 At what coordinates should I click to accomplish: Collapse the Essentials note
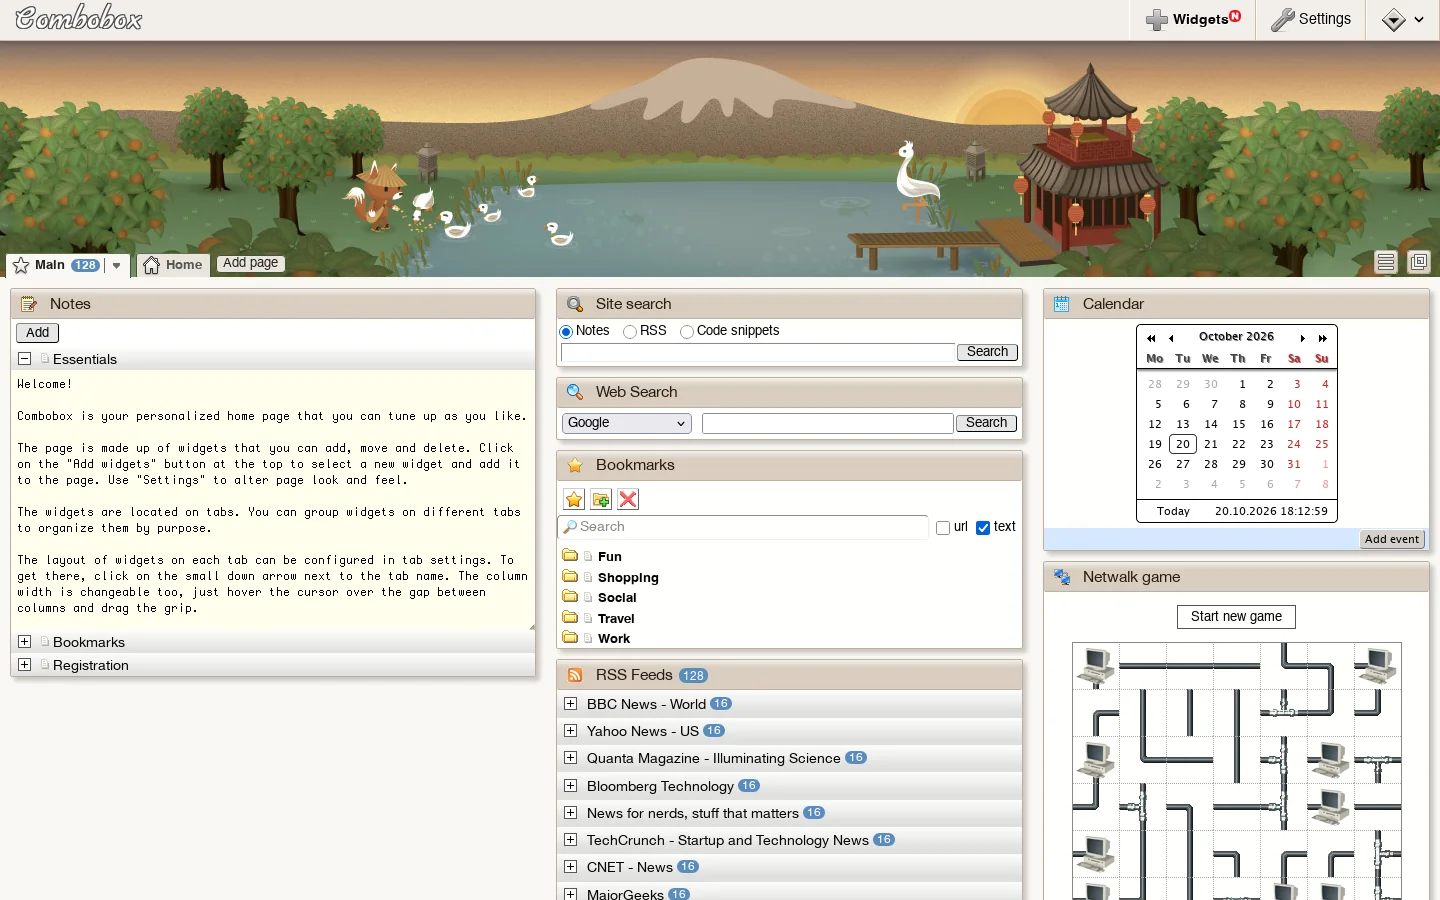(25, 359)
